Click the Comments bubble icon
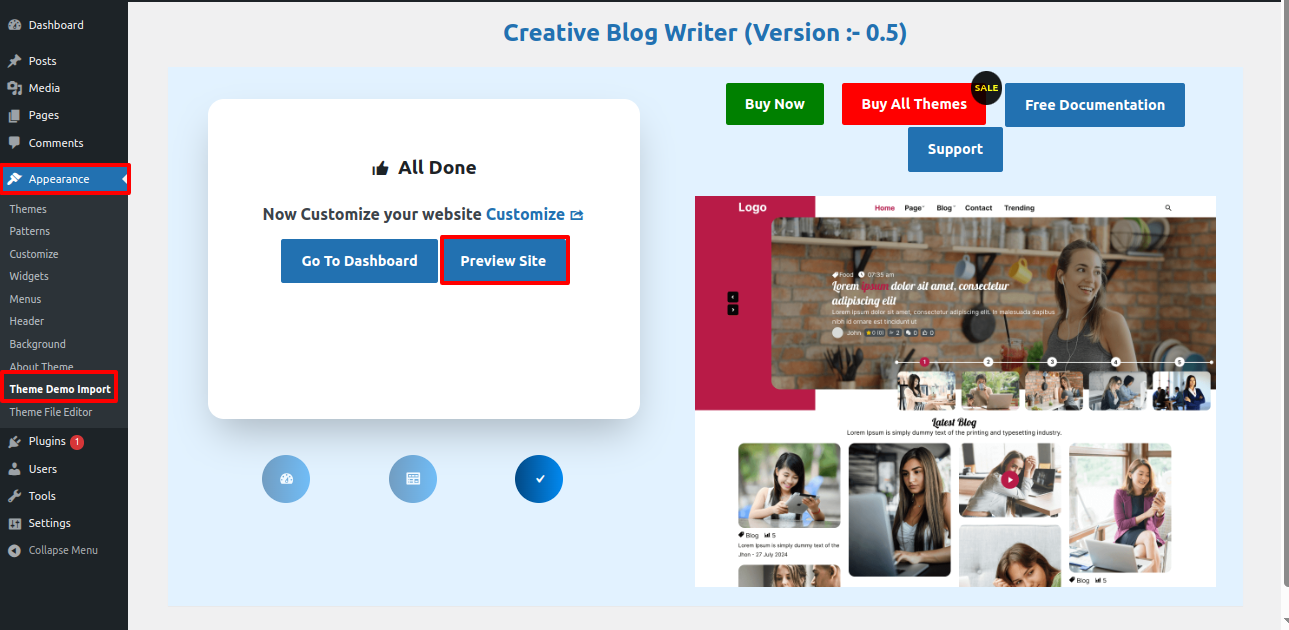1289x630 pixels. tap(15, 143)
